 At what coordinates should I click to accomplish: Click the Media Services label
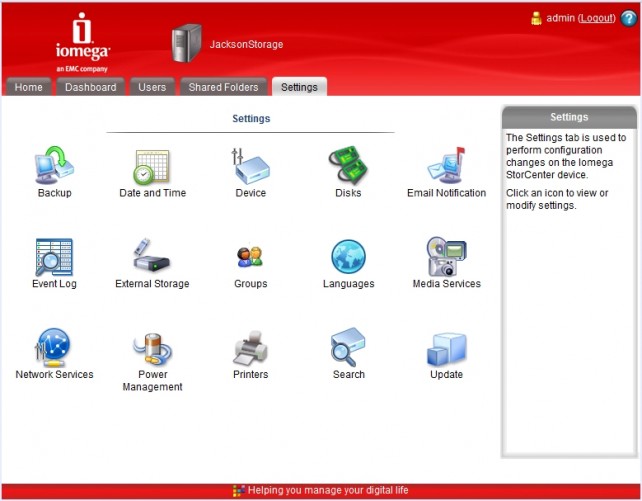[x=446, y=284]
